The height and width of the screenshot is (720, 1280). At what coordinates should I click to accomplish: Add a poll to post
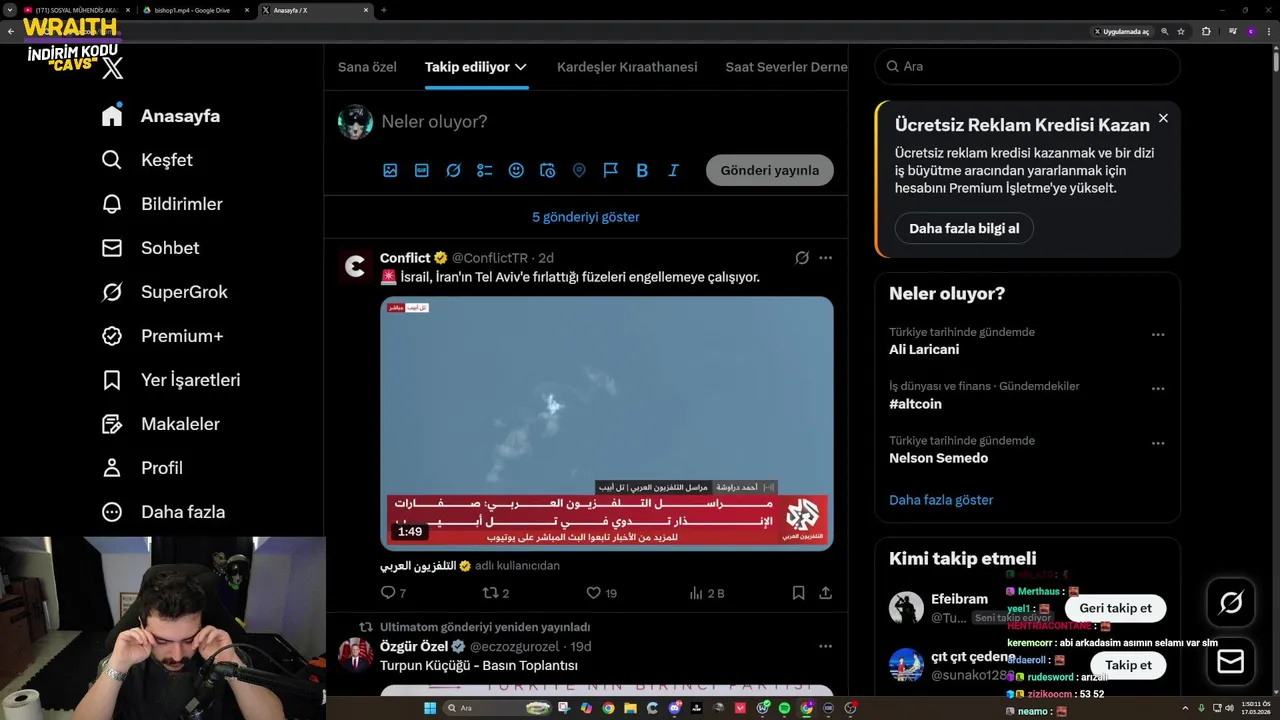tap(485, 171)
